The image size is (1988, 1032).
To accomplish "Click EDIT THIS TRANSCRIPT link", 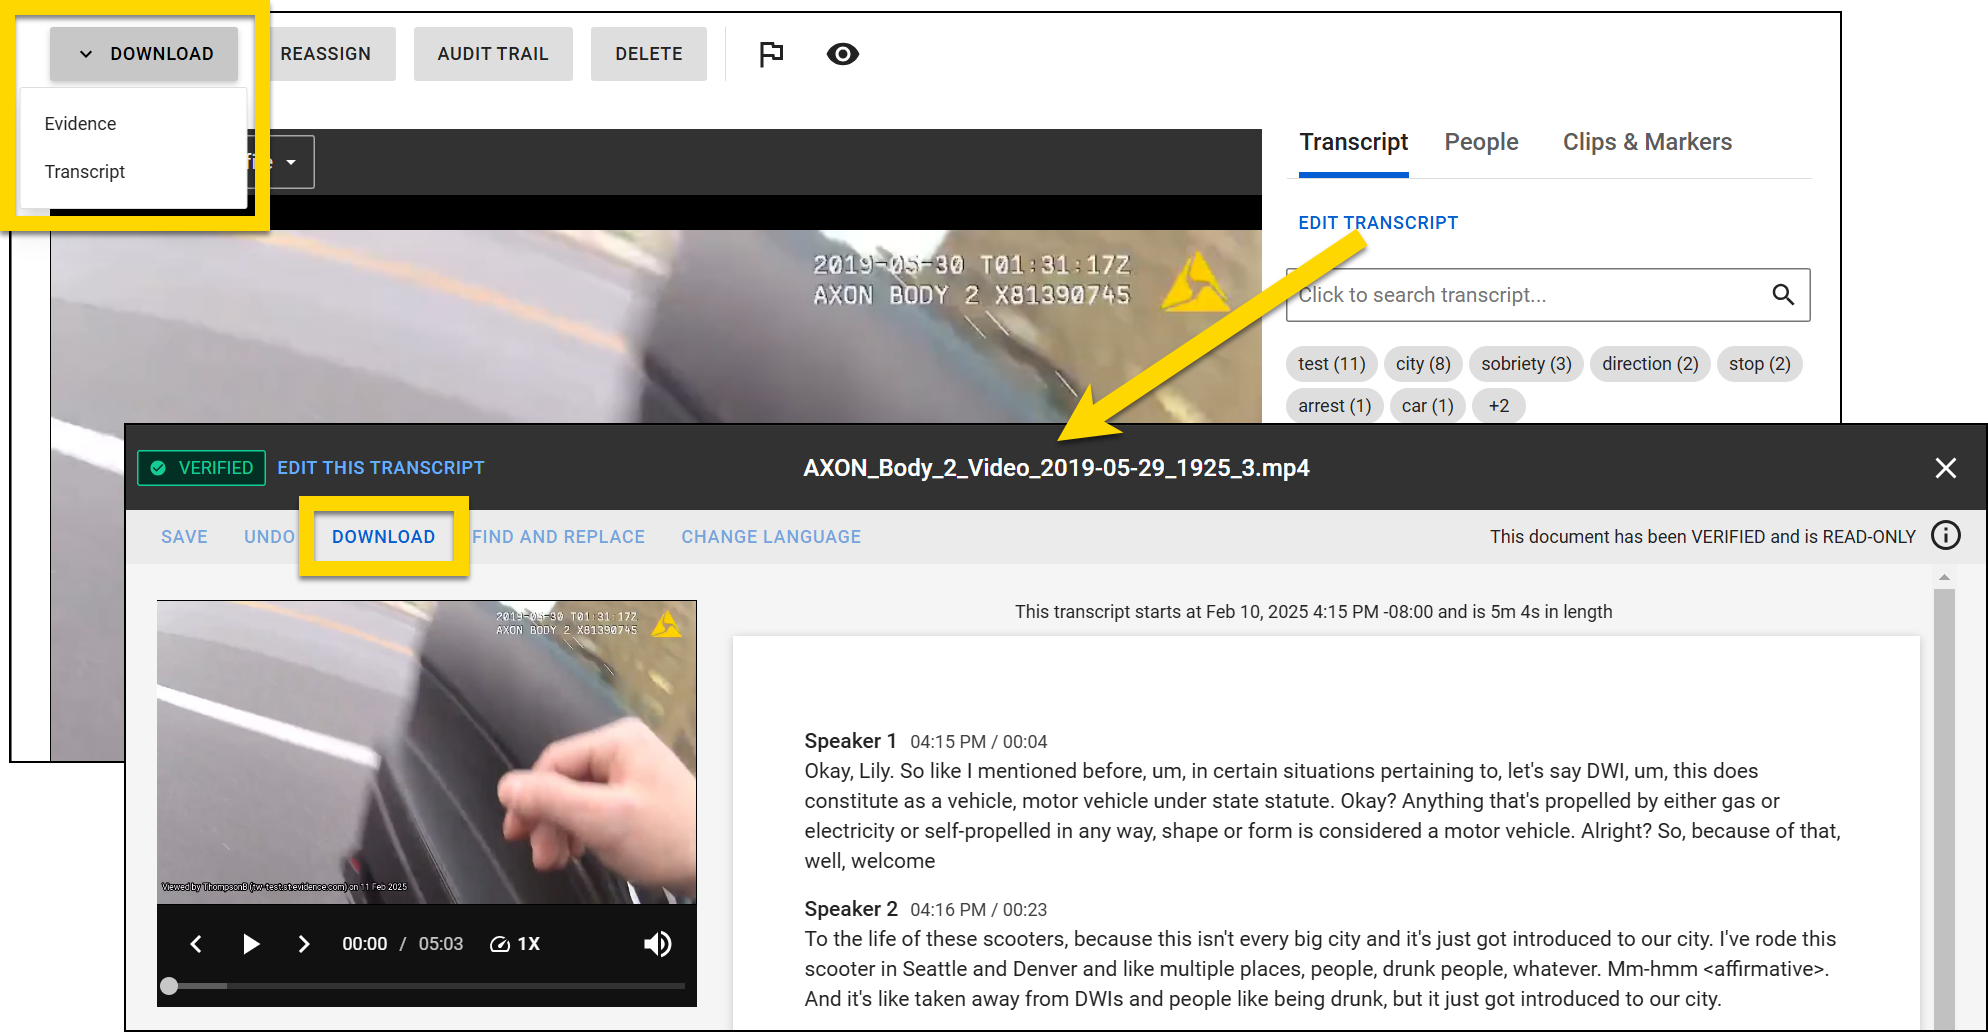I will 380,467.
